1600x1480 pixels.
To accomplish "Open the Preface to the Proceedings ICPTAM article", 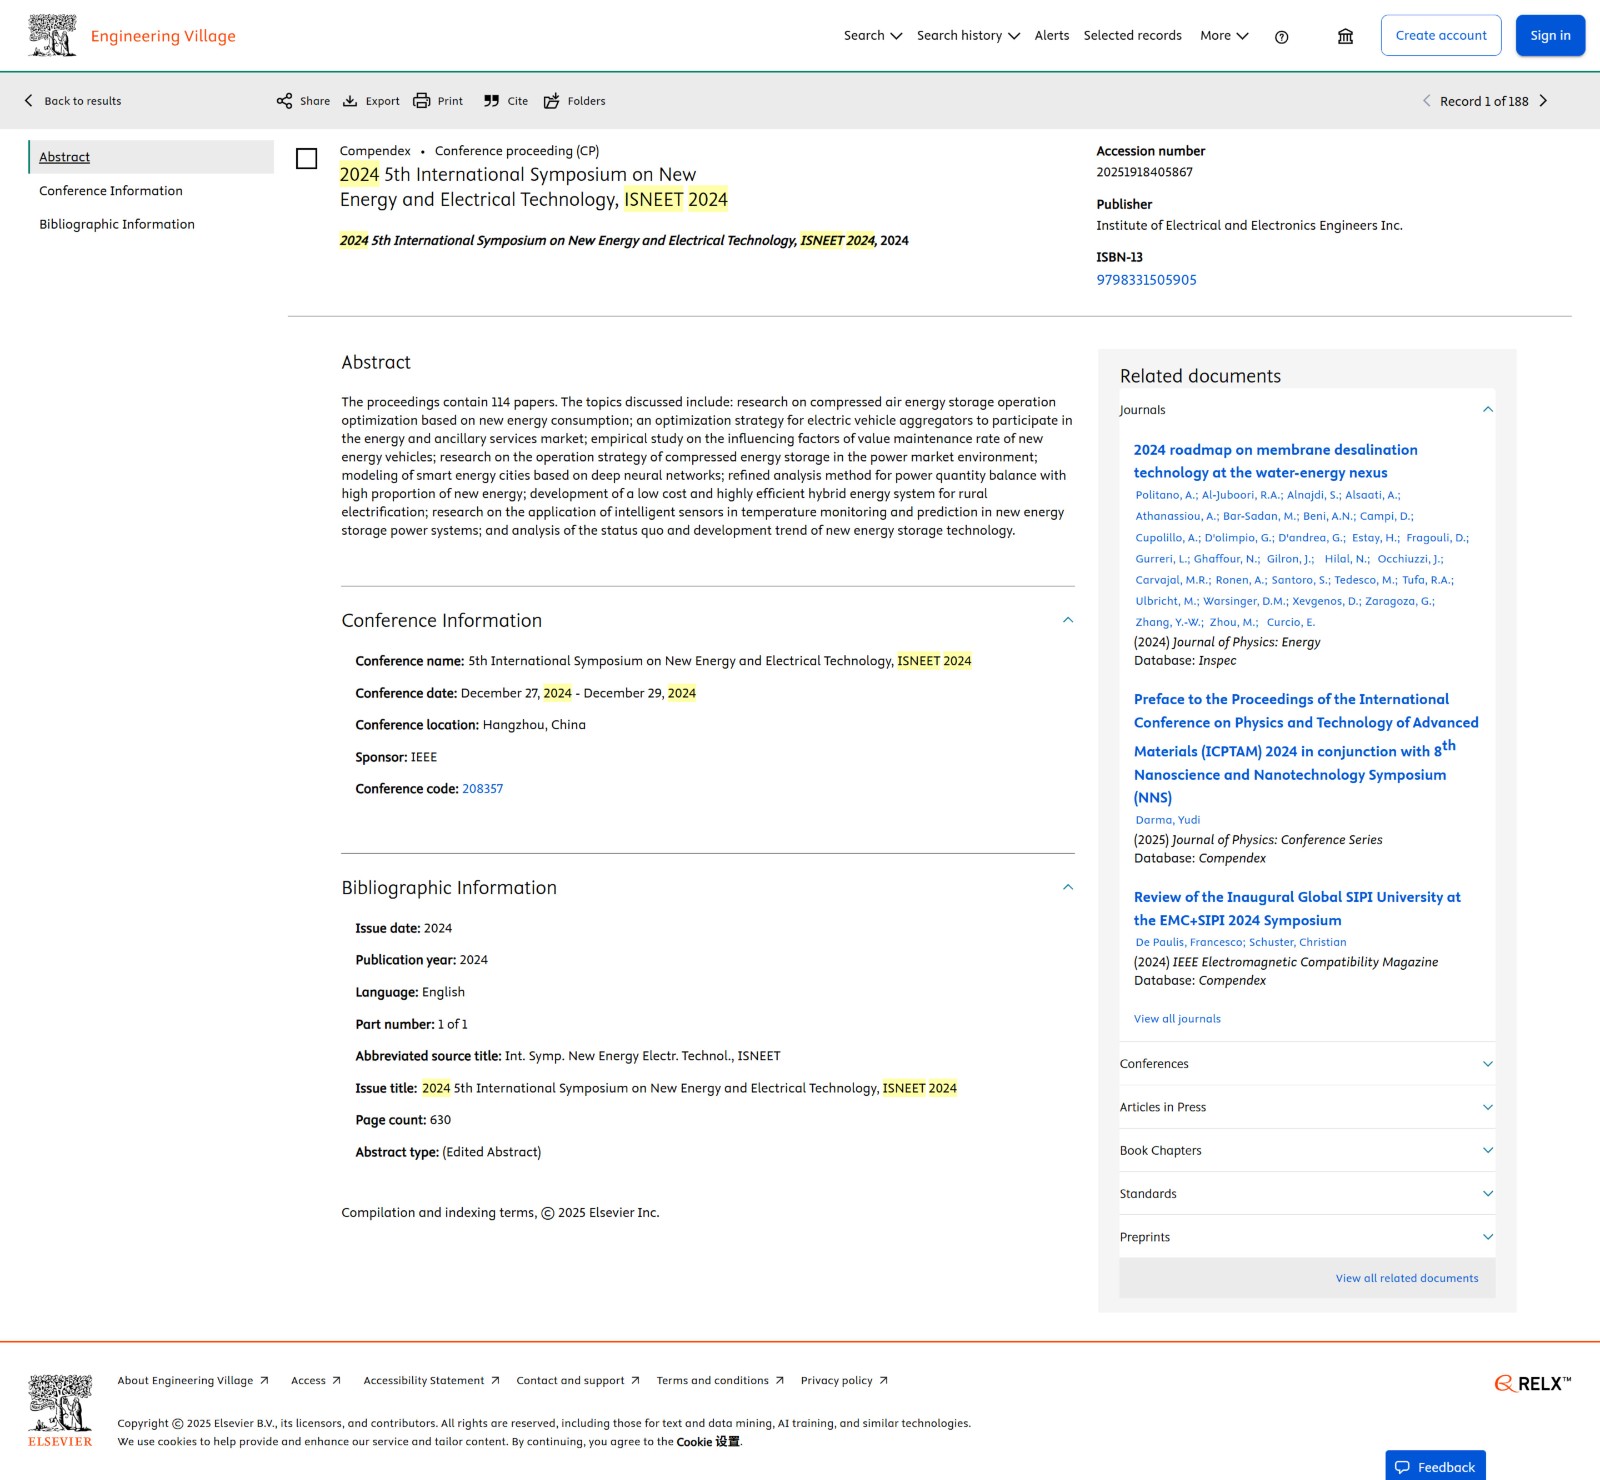I will 1305,748.
